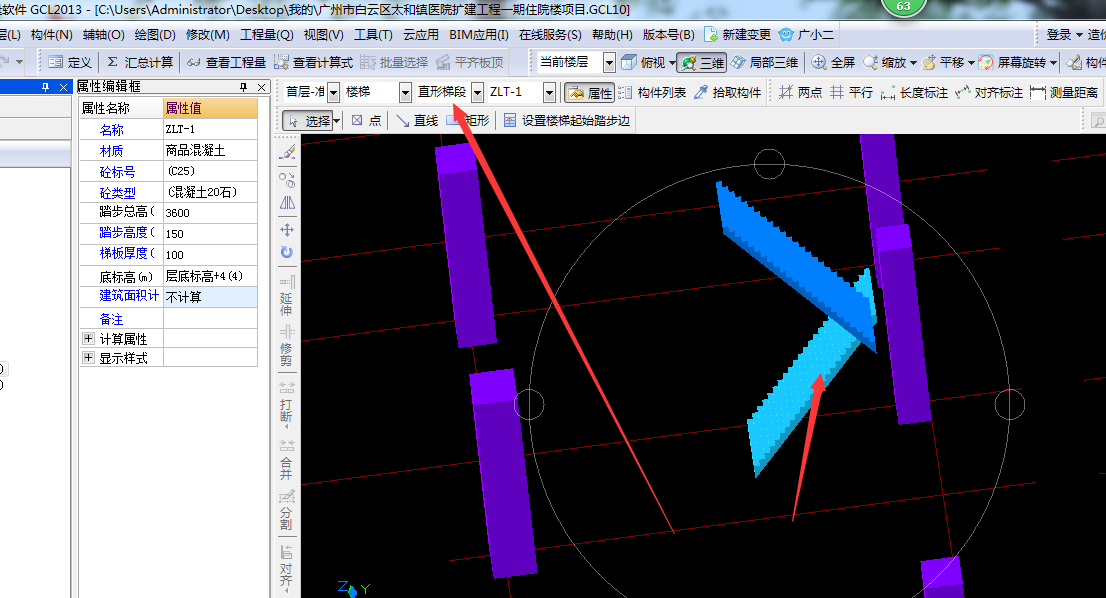1106x598 pixels.
Task: Open 俯视 view dropdown arrow
Action: (672, 63)
